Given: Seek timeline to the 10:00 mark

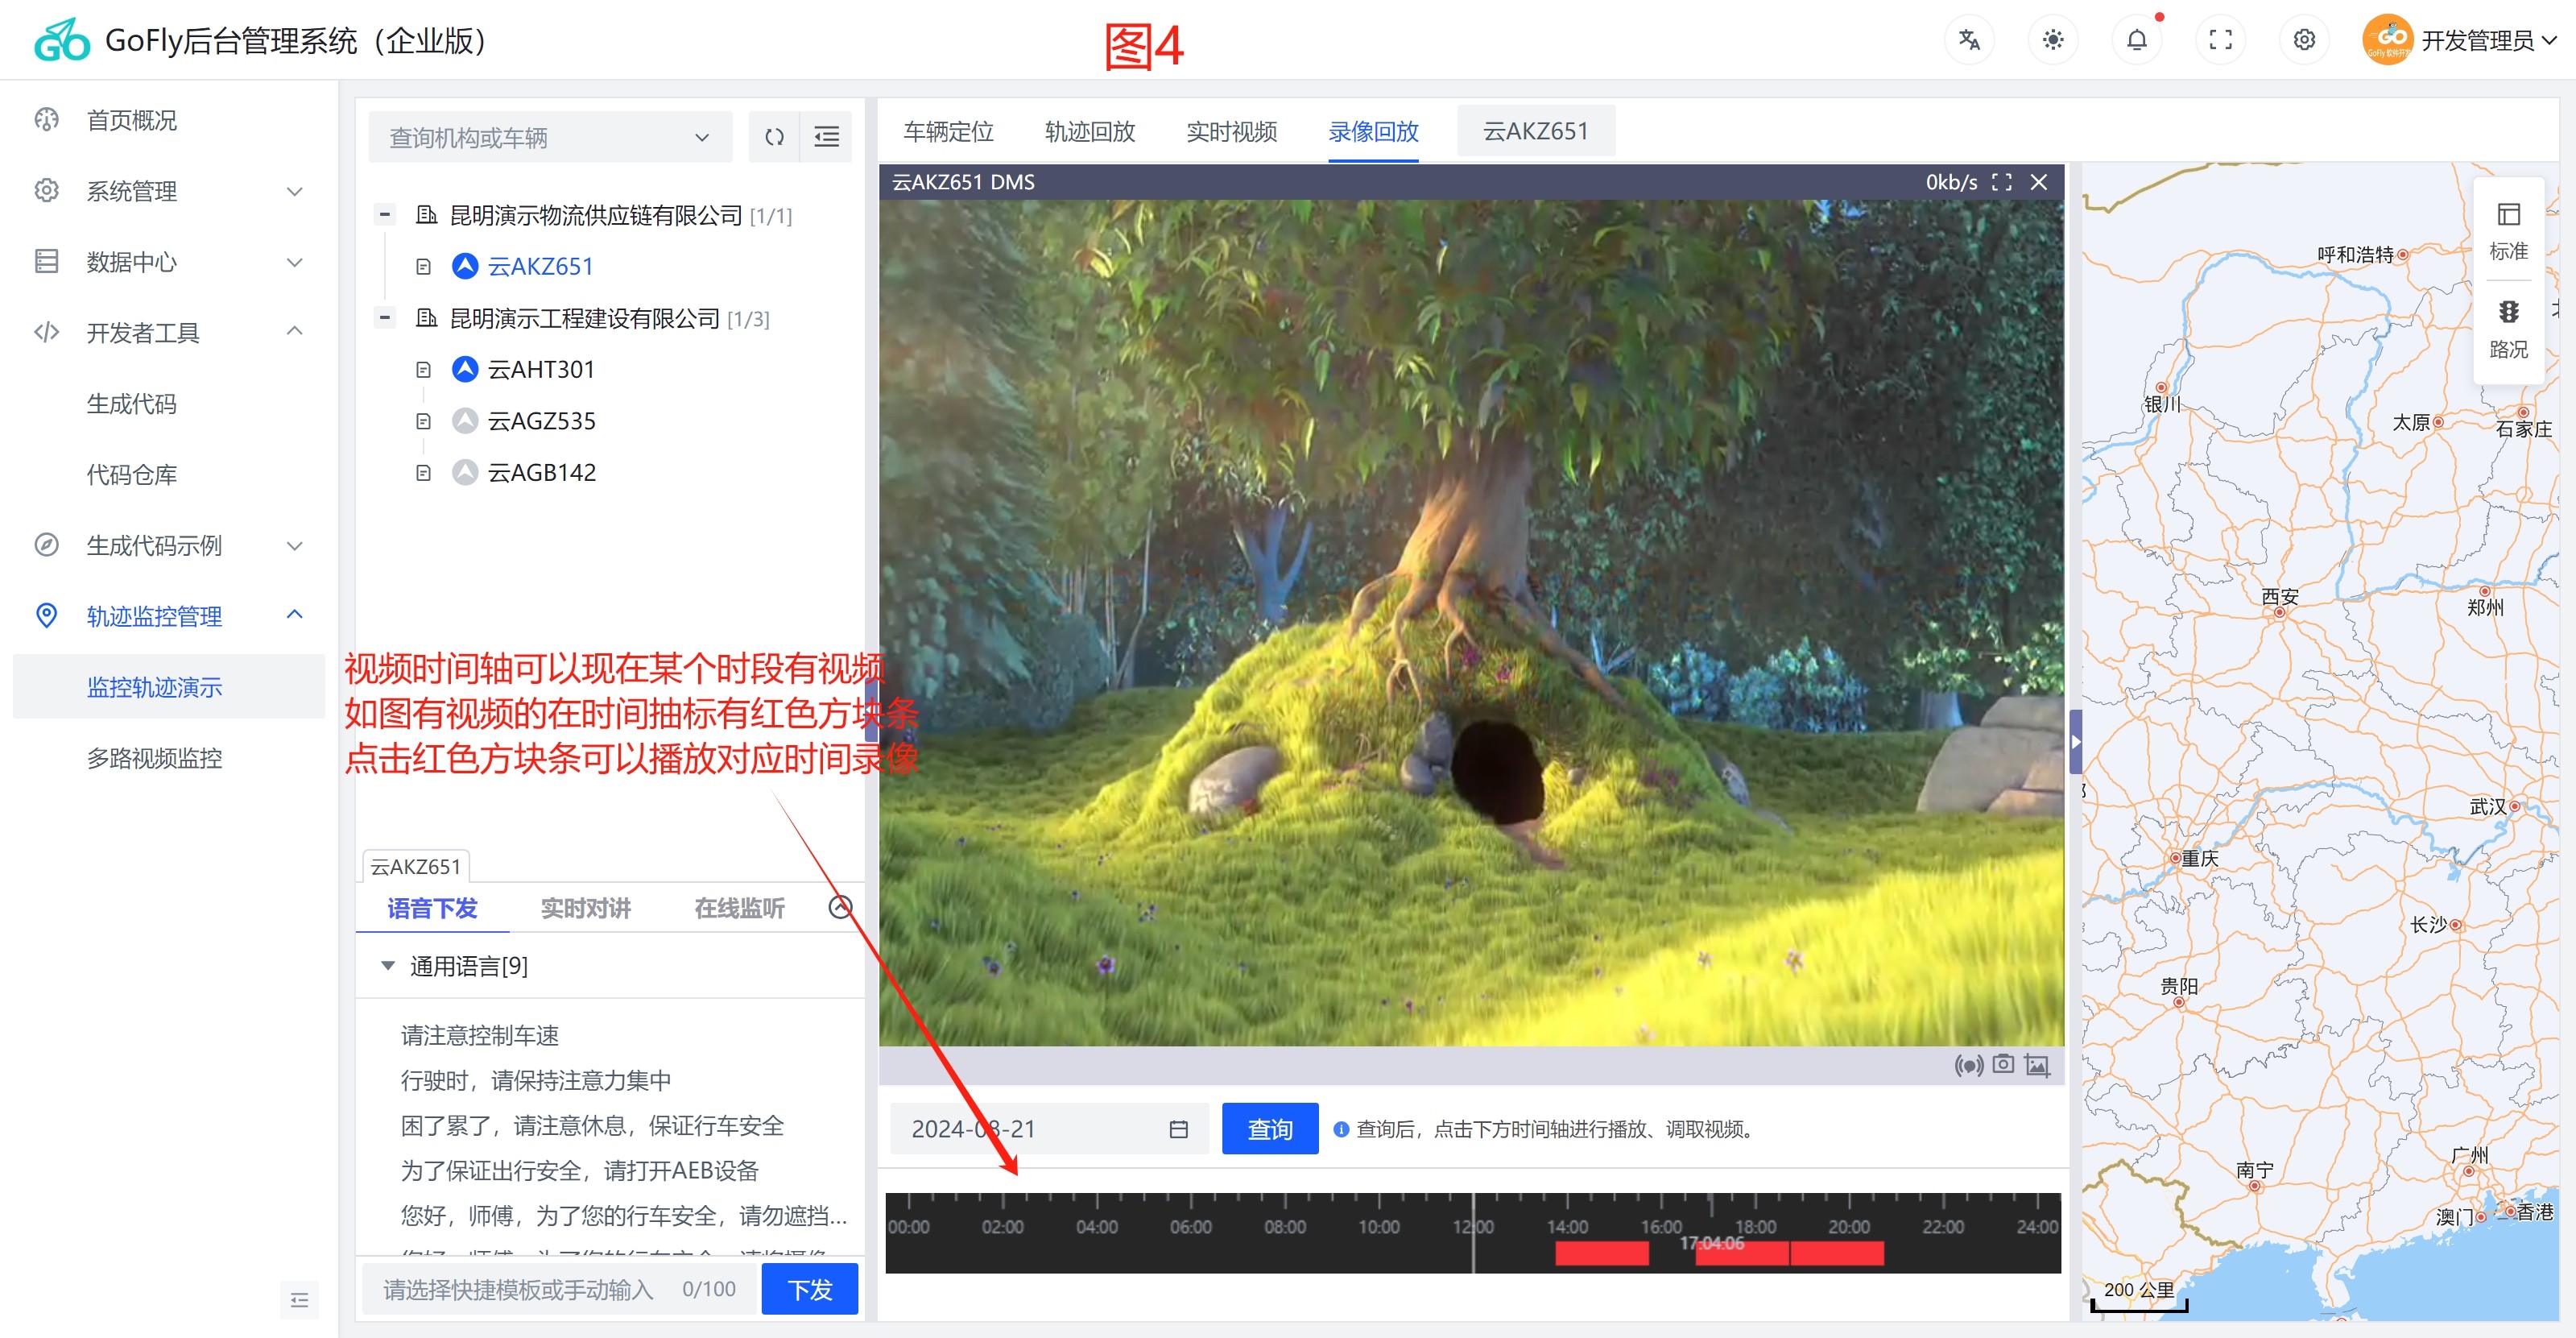Looking at the screenshot, I should tap(1379, 1227).
